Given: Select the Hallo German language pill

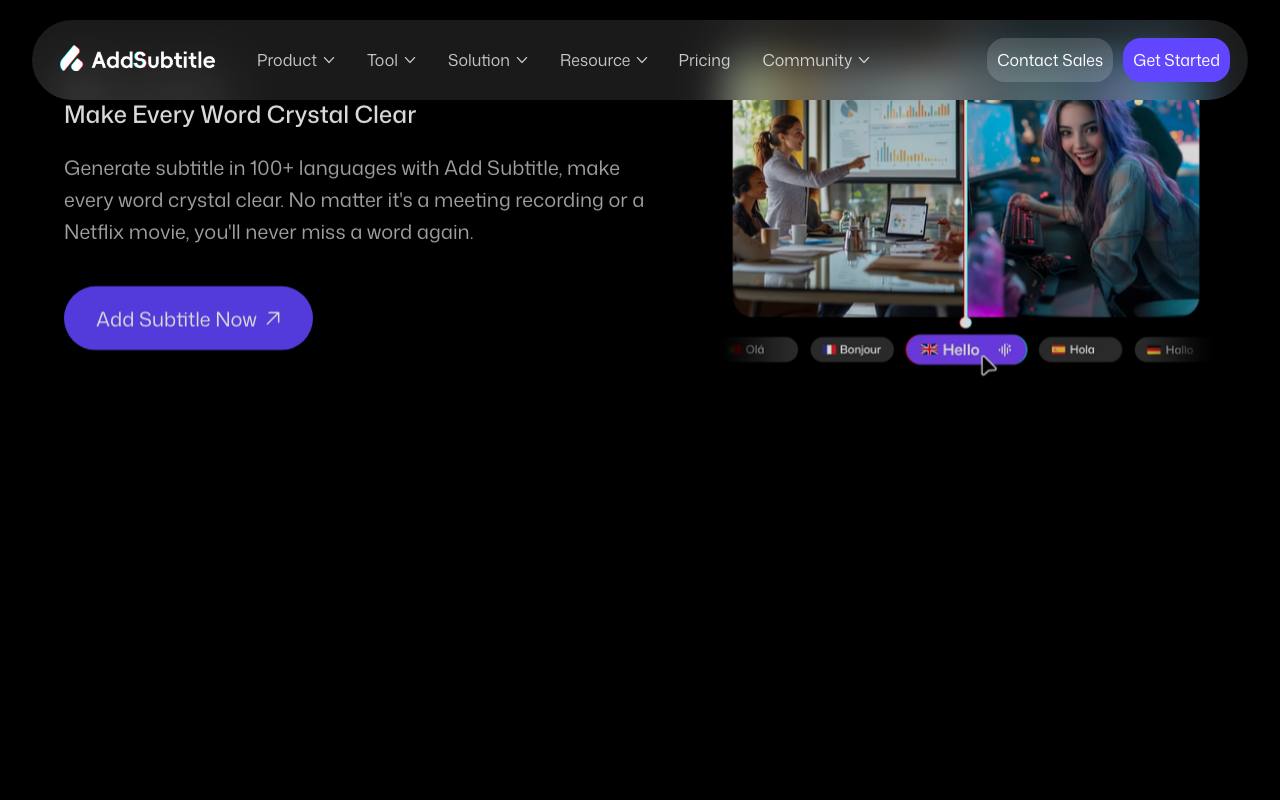Looking at the screenshot, I should click(1172, 350).
